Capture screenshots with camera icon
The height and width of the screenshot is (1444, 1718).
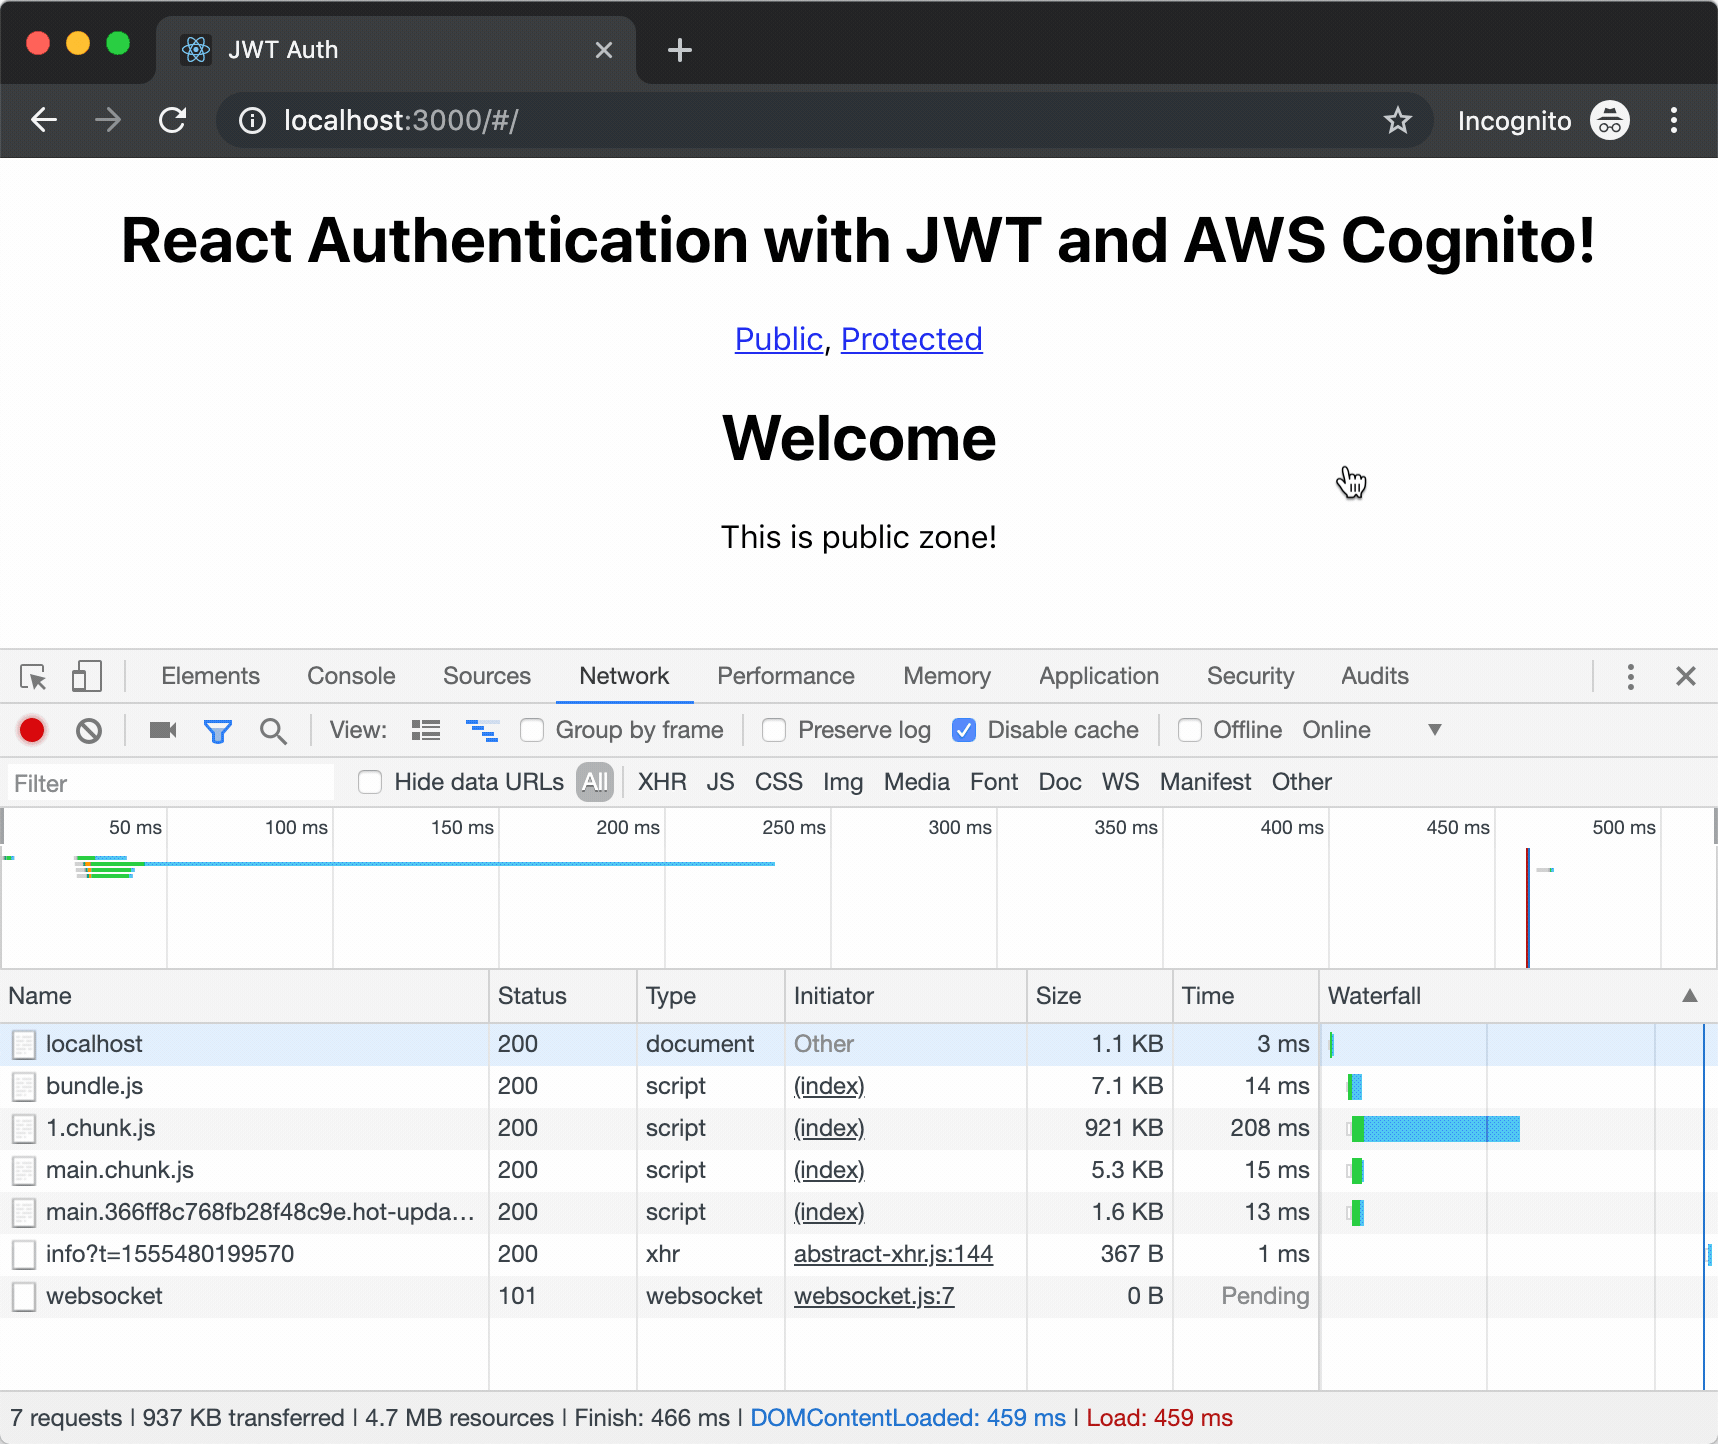163,731
